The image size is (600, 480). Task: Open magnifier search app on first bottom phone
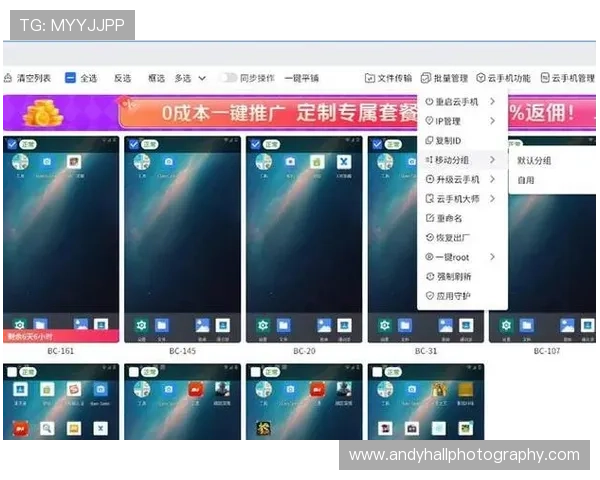[x=47, y=428]
